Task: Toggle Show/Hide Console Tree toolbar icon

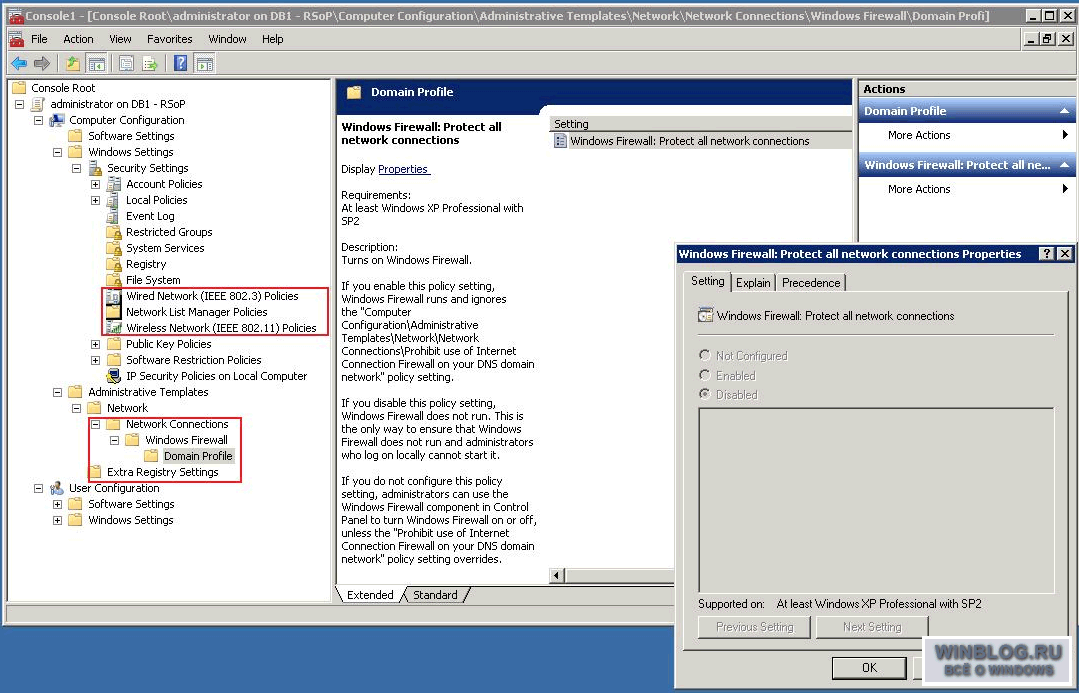Action: [97, 64]
